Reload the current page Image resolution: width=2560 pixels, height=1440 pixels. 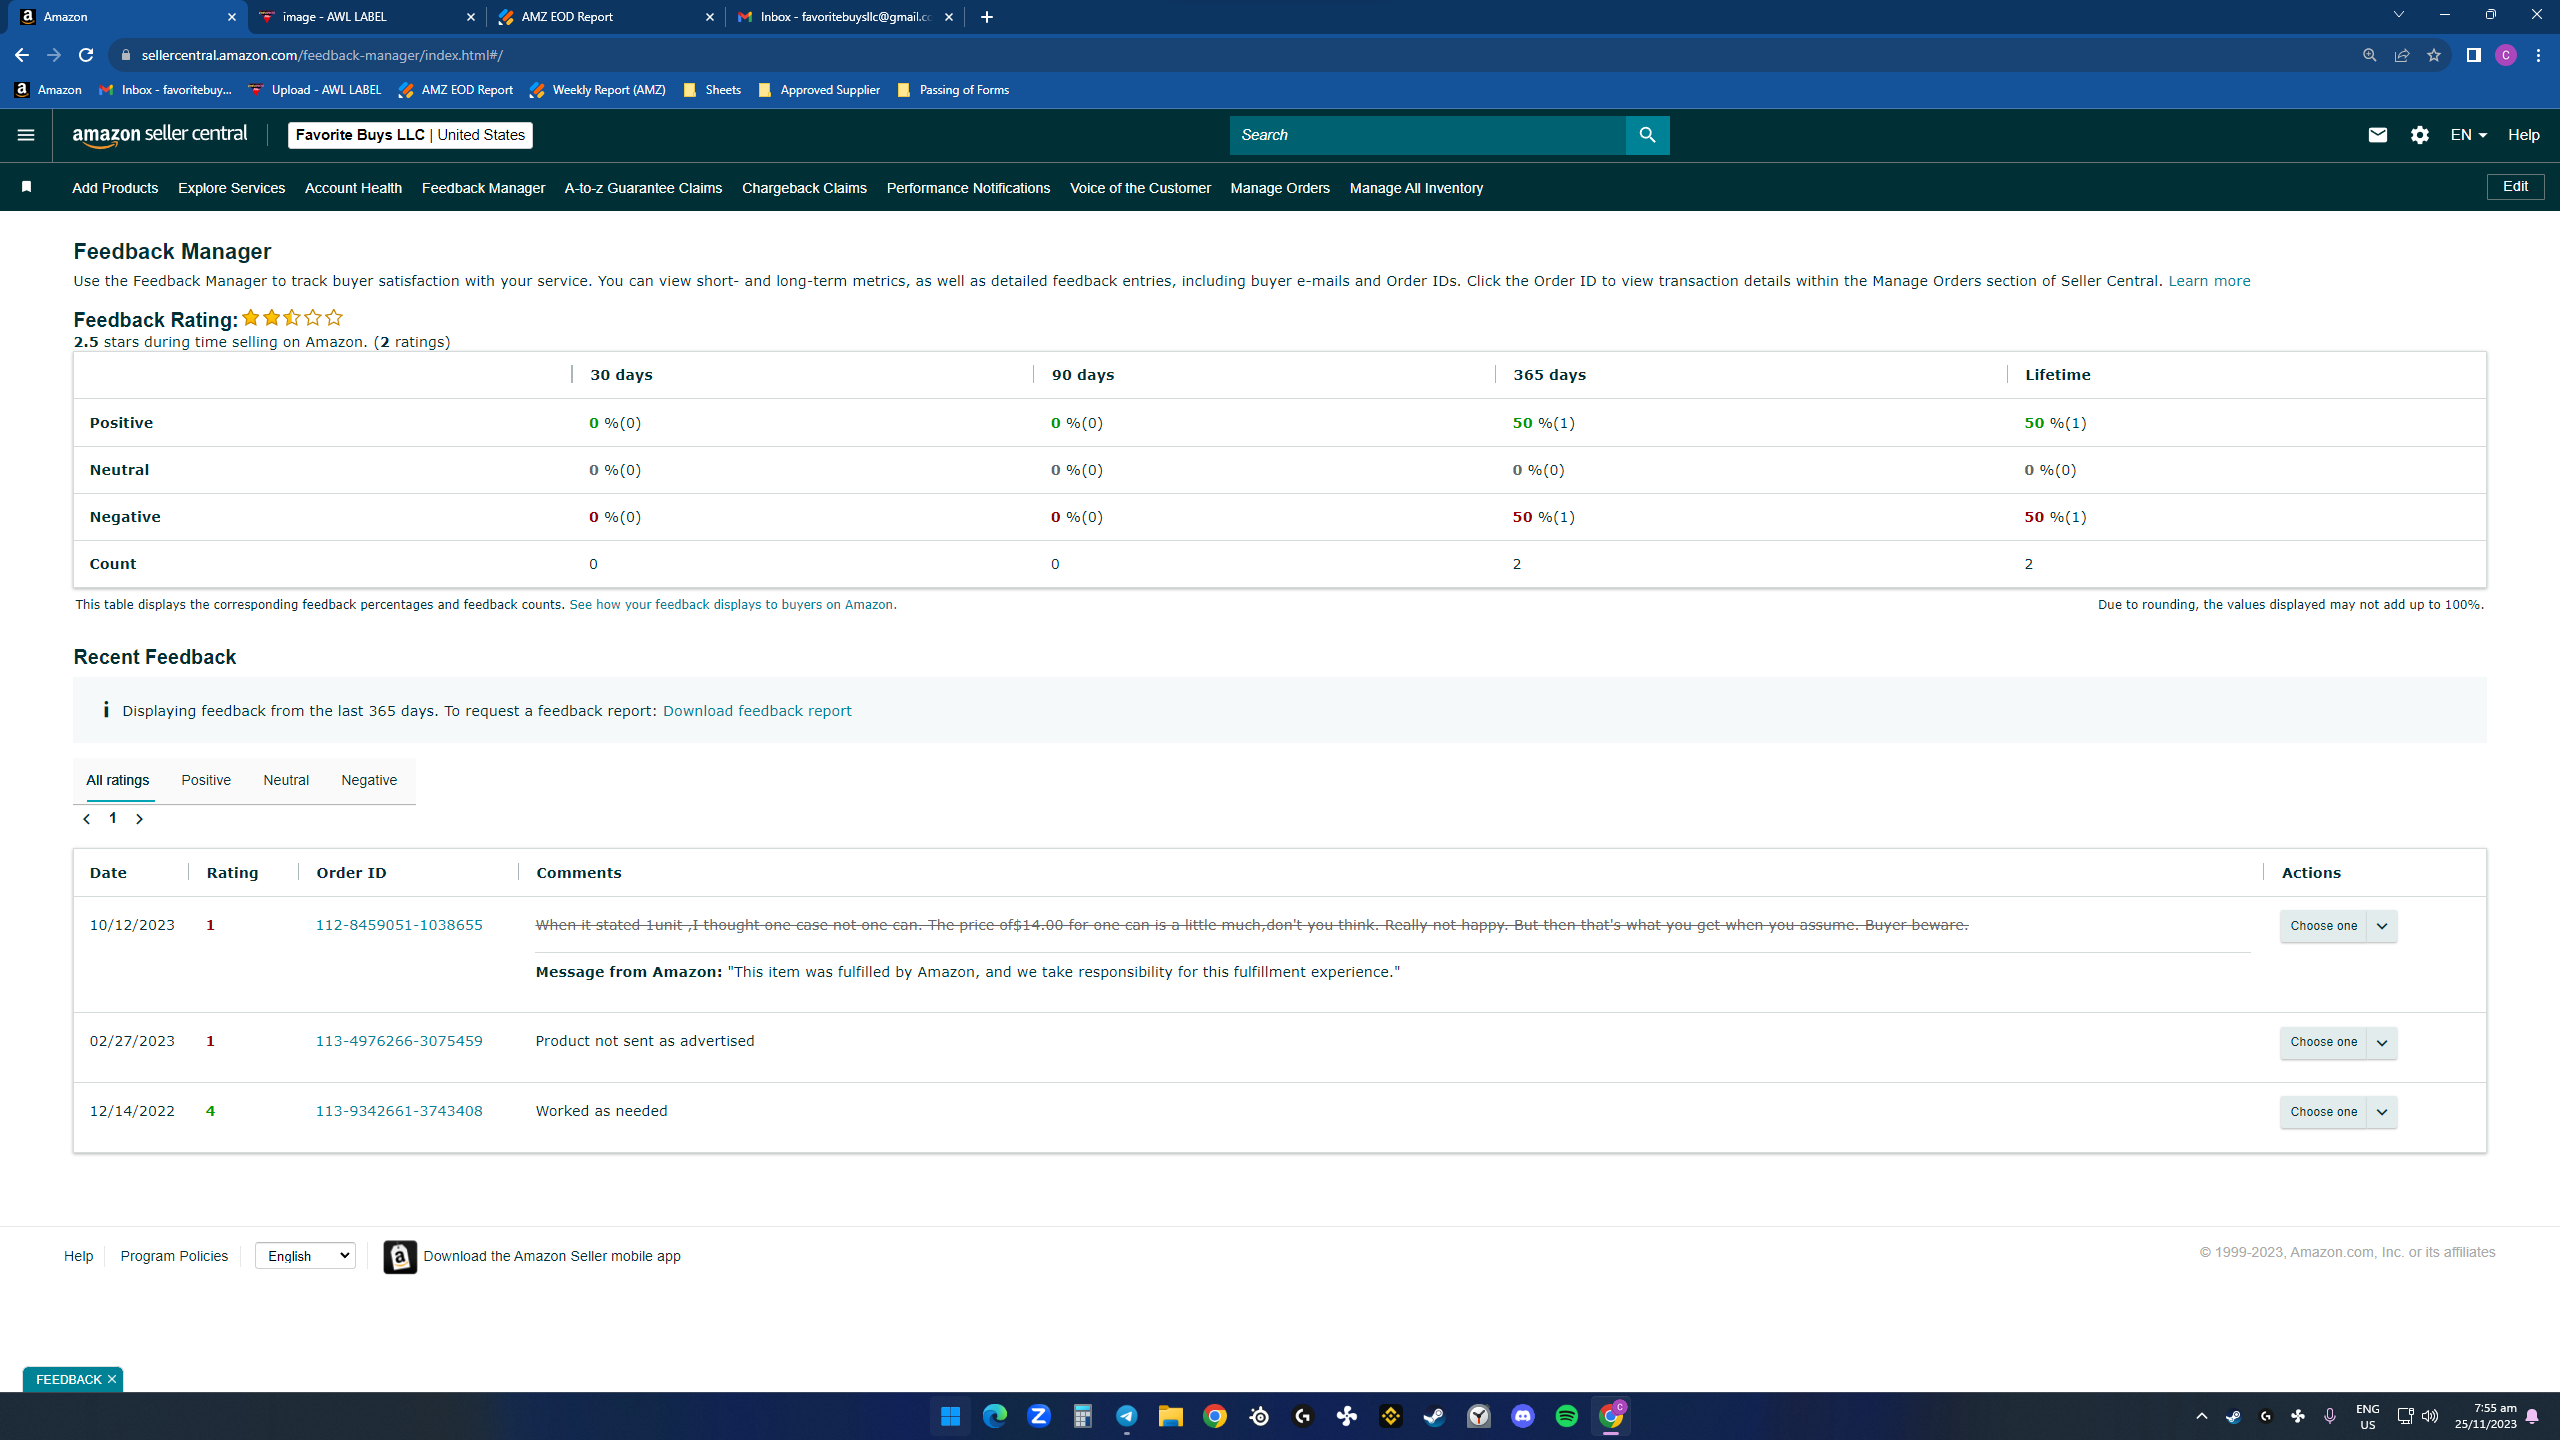pyautogui.click(x=86, y=55)
